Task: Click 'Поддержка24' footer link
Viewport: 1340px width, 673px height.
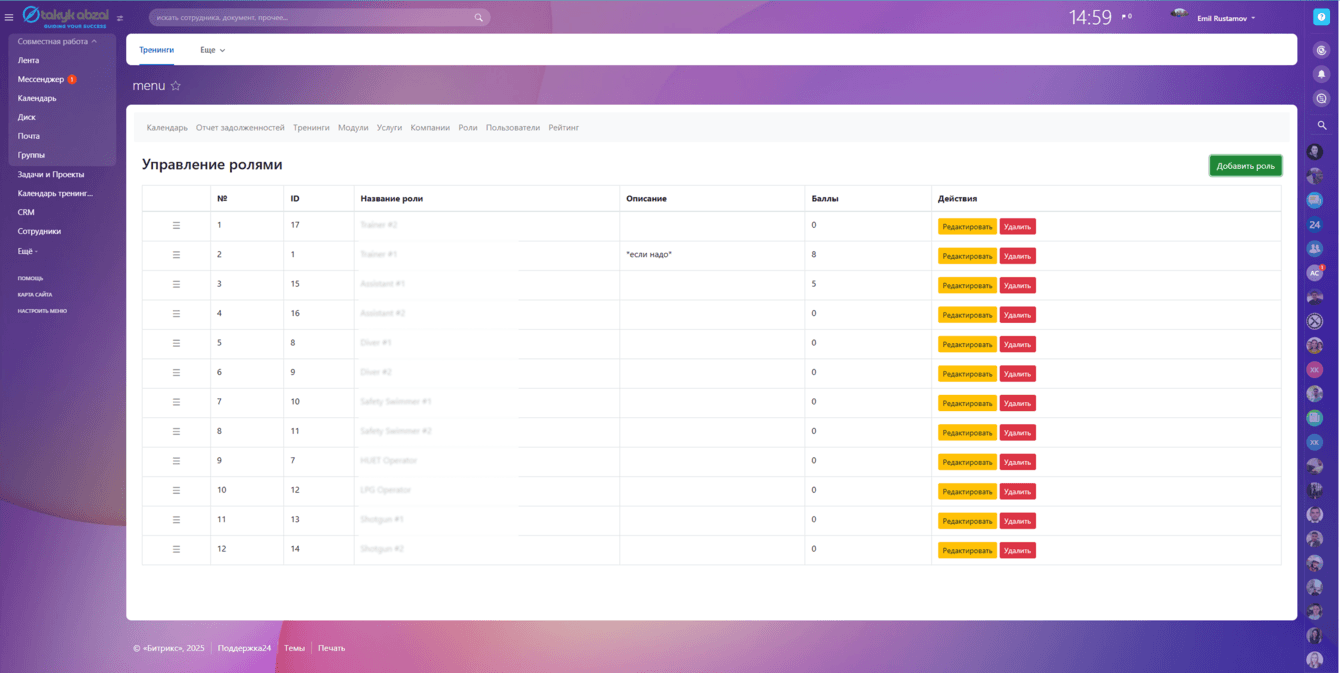Action: (x=244, y=648)
